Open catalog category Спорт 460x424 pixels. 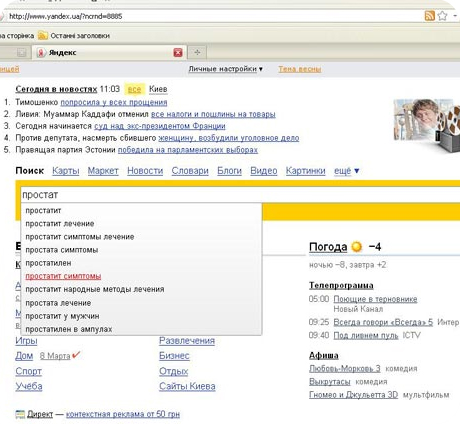[x=28, y=371]
